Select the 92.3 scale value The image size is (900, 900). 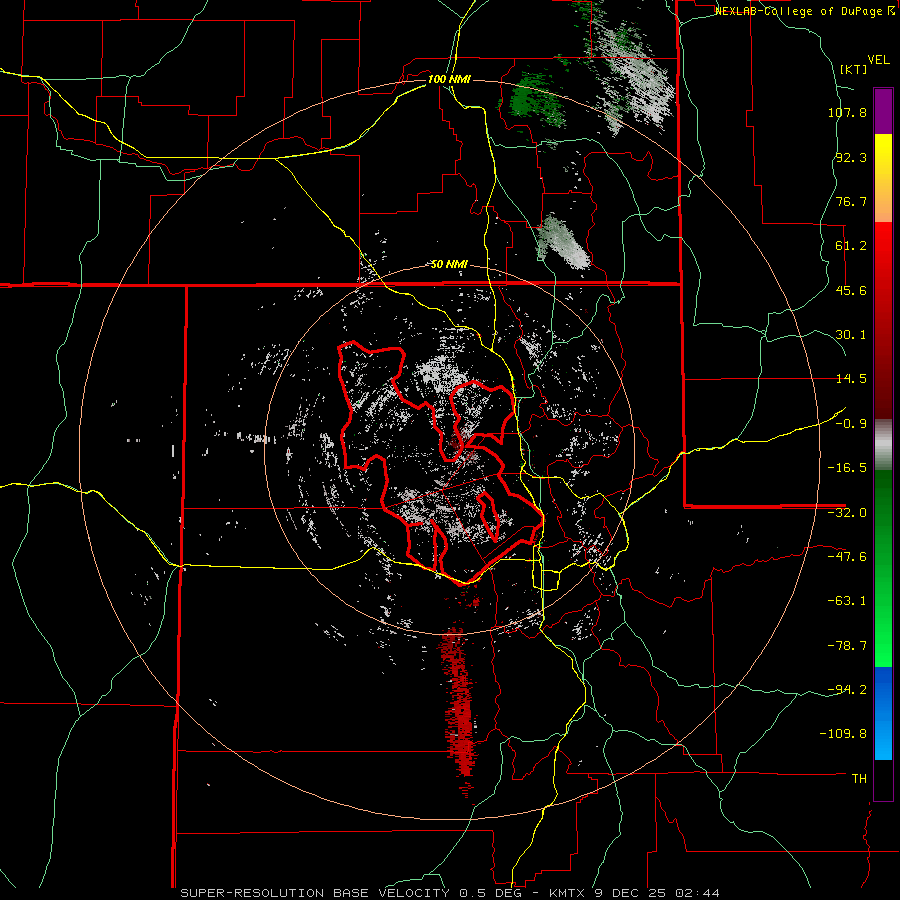point(851,157)
